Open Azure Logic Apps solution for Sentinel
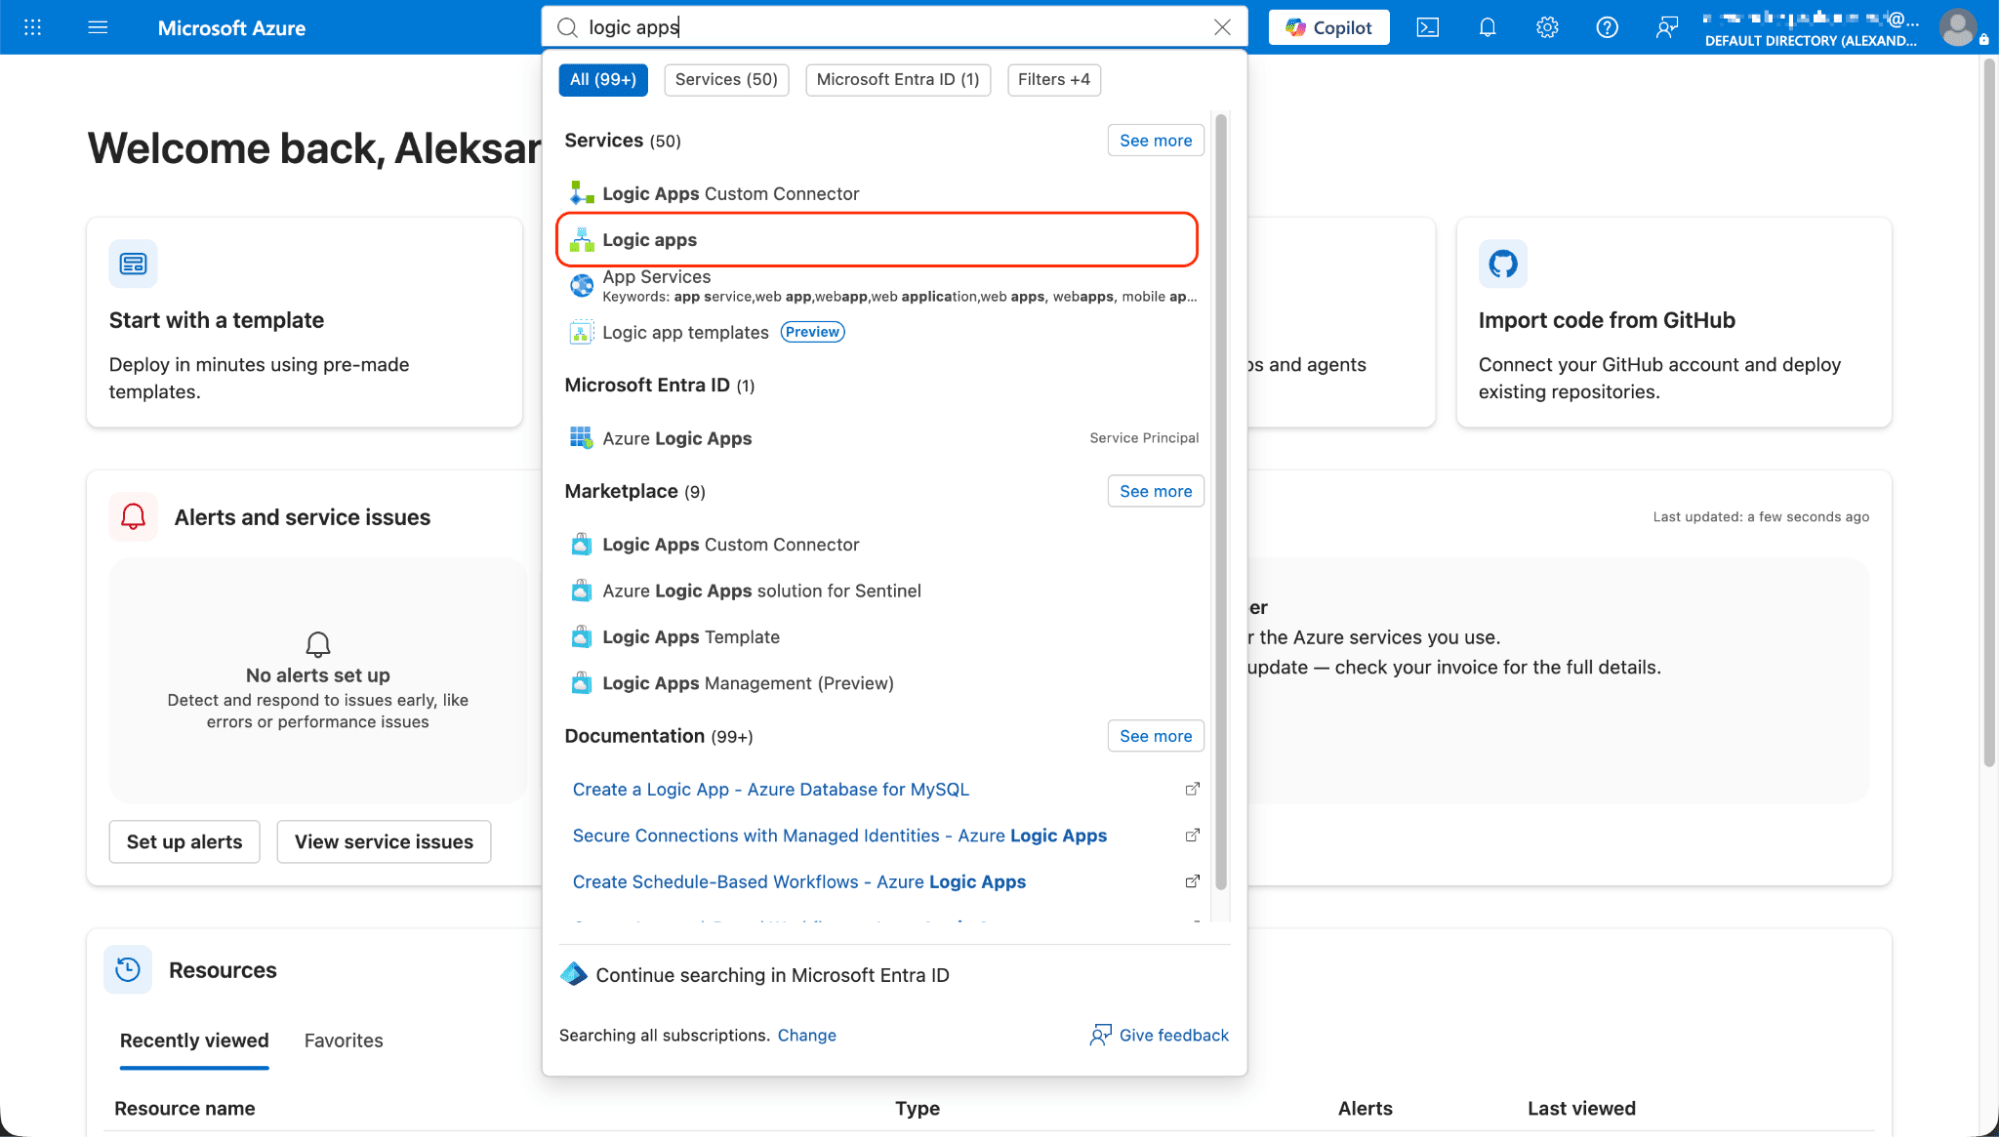1999x1138 pixels. tap(881, 591)
